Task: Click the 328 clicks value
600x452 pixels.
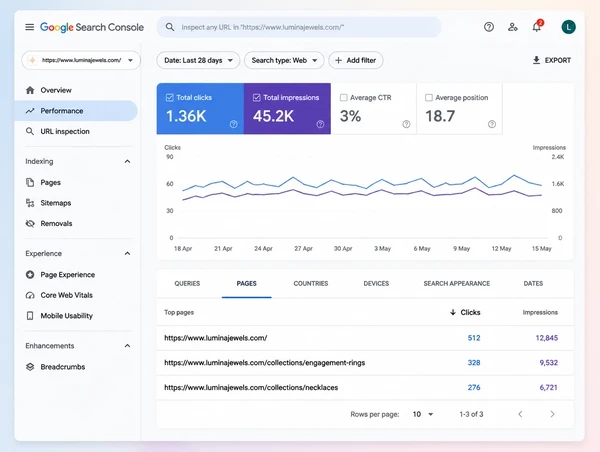Action: (474, 362)
